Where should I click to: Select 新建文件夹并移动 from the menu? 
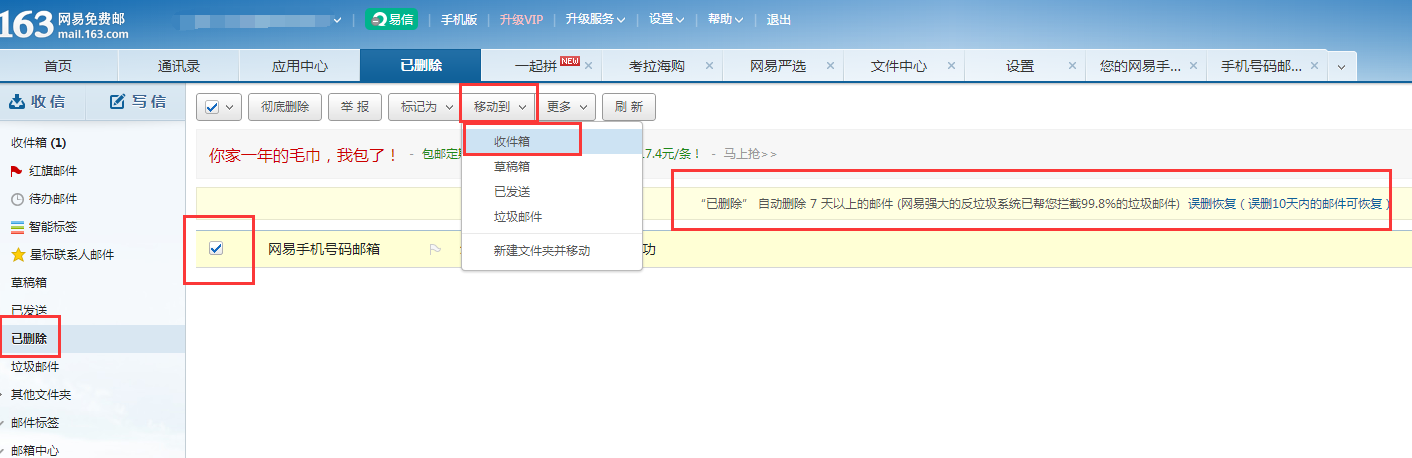point(541,251)
